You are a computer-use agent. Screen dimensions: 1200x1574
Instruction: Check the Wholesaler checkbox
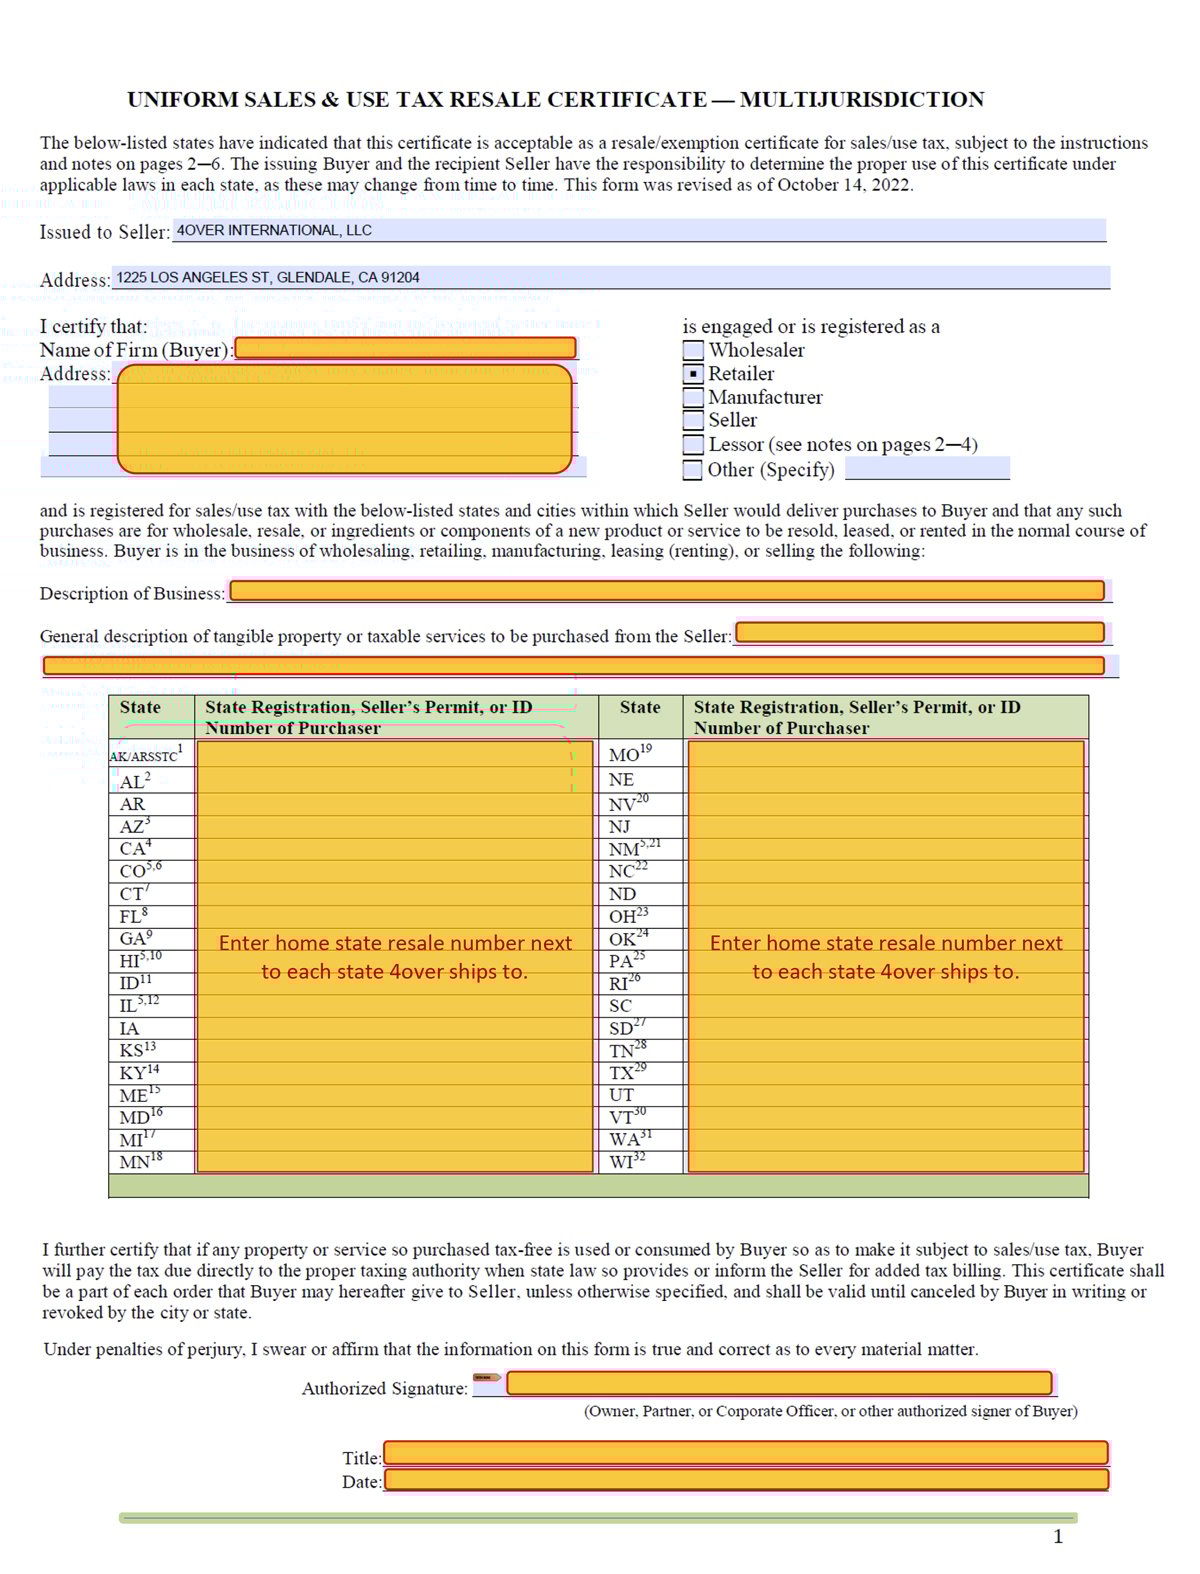pyautogui.click(x=693, y=350)
